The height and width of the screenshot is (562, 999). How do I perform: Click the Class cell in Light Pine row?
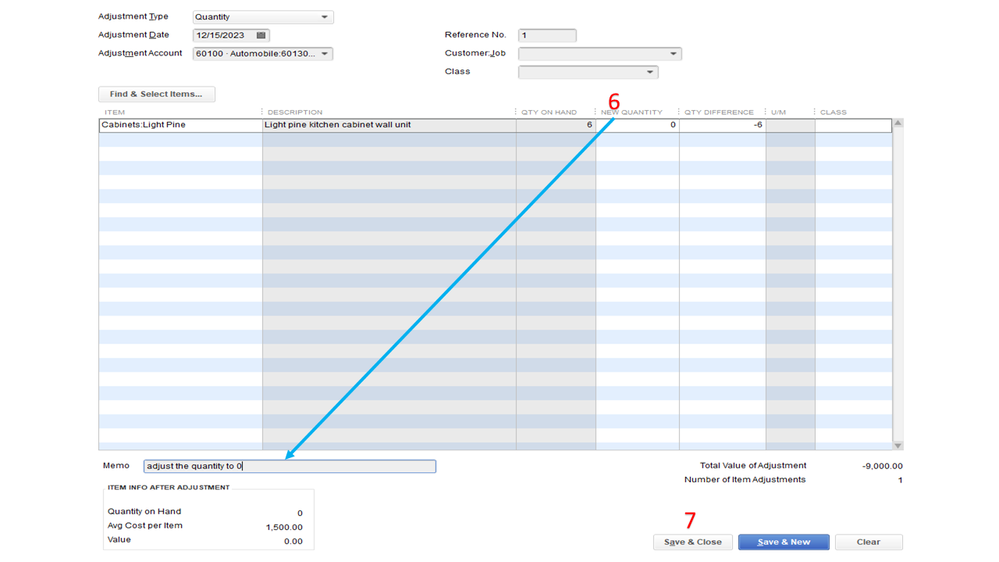[x=853, y=126]
